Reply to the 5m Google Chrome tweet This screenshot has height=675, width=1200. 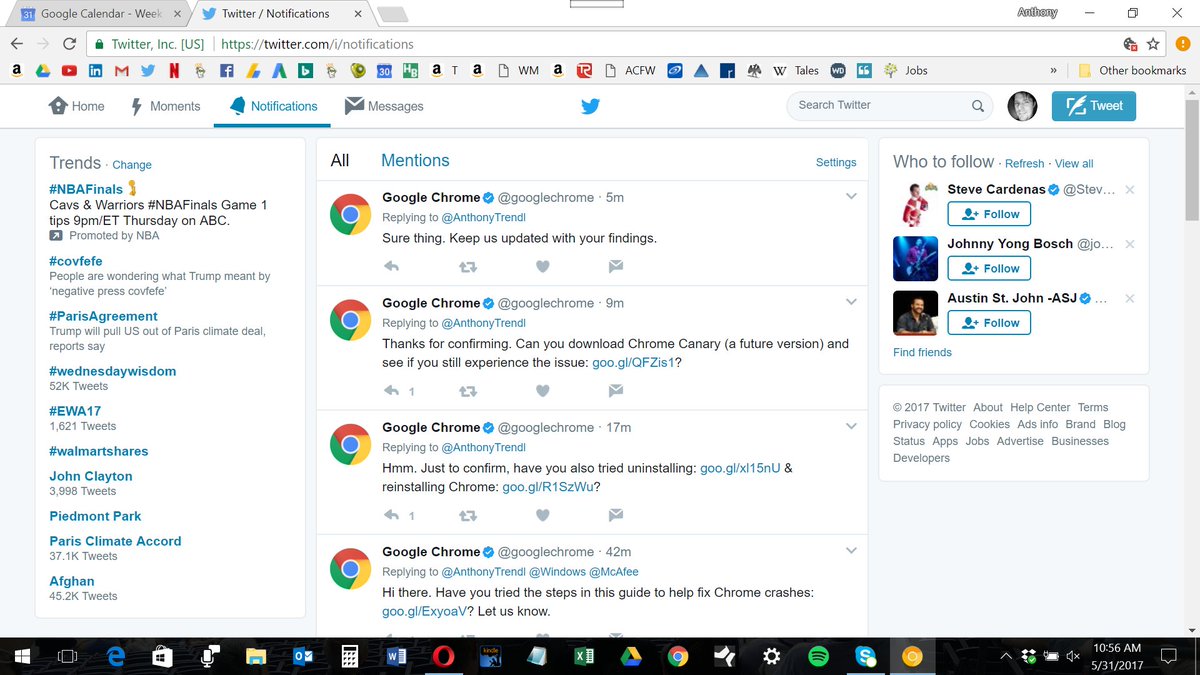tap(392, 267)
